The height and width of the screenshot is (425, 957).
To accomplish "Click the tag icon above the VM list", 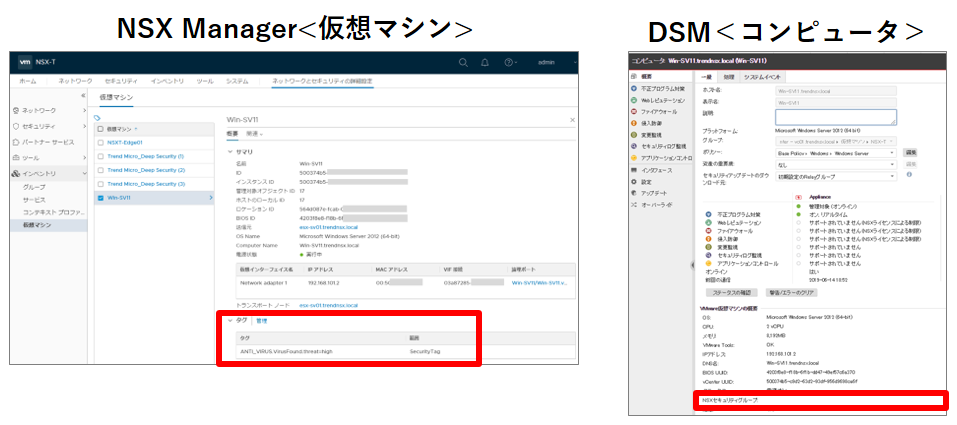I will click(98, 117).
